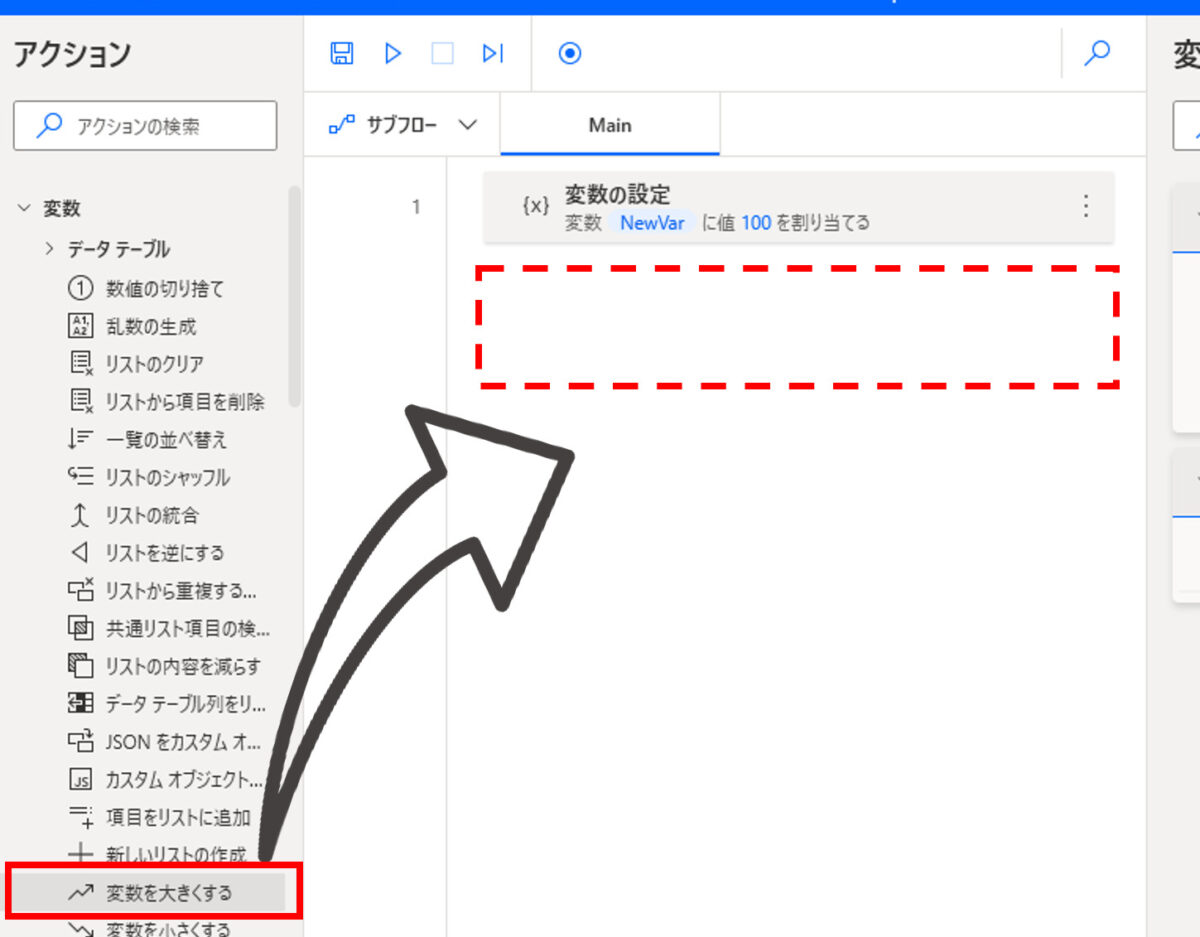Select 項目をリストに追加 action
1200x937 pixels.
(x=177, y=818)
